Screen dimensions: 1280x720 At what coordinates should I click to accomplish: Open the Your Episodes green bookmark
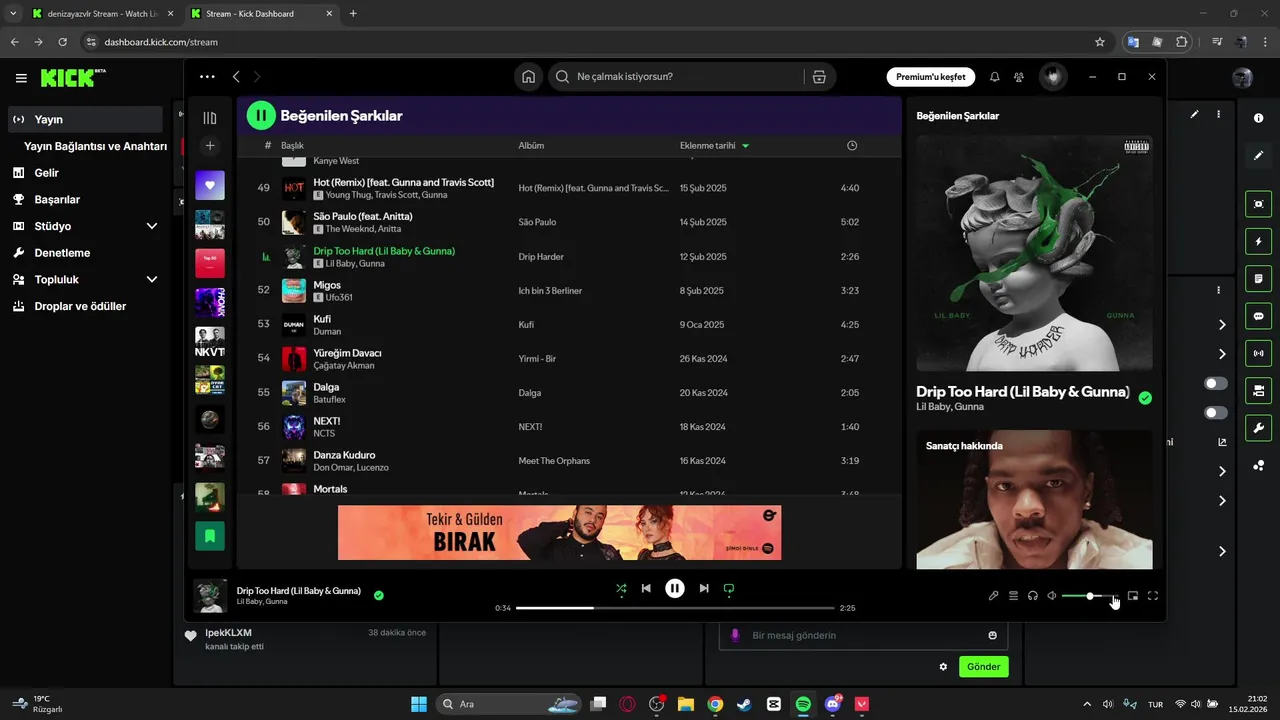tap(210, 536)
